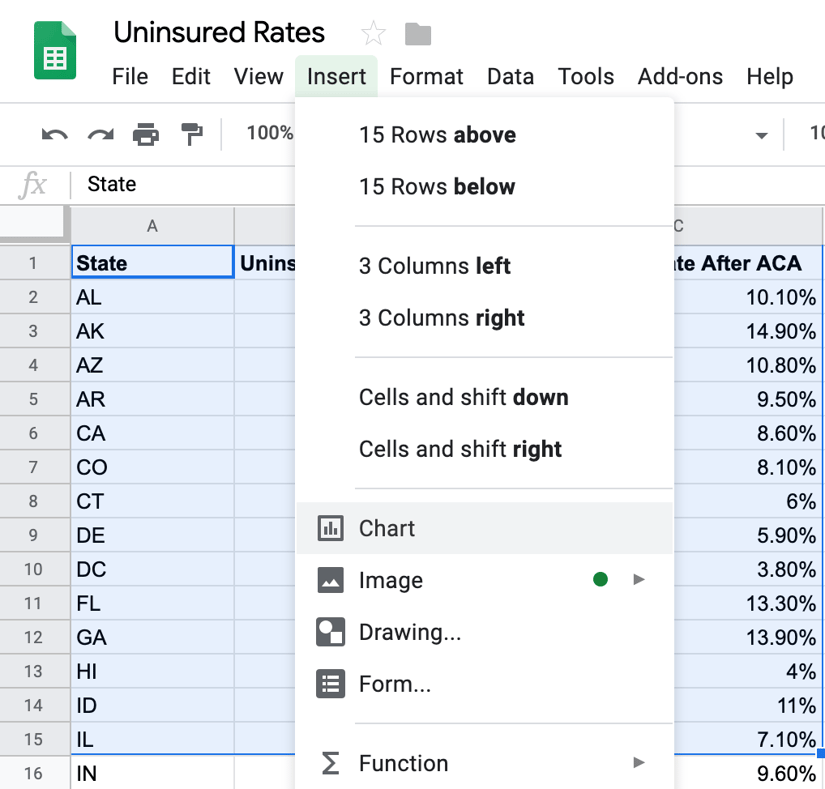This screenshot has width=825, height=789.
Task: Choose Cells and shift down
Action: click(x=464, y=397)
